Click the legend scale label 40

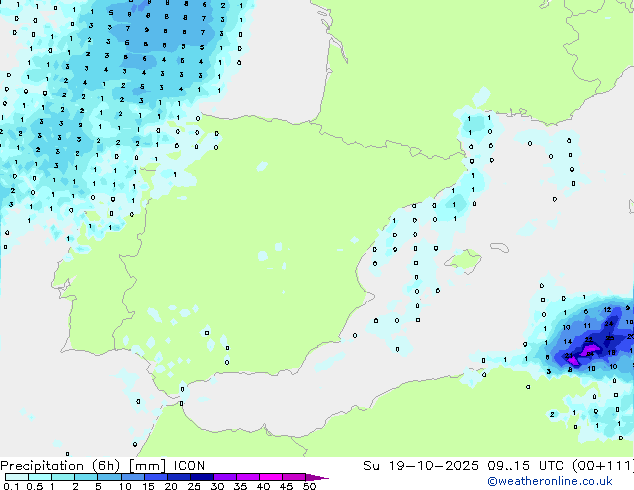[x=263, y=486]
